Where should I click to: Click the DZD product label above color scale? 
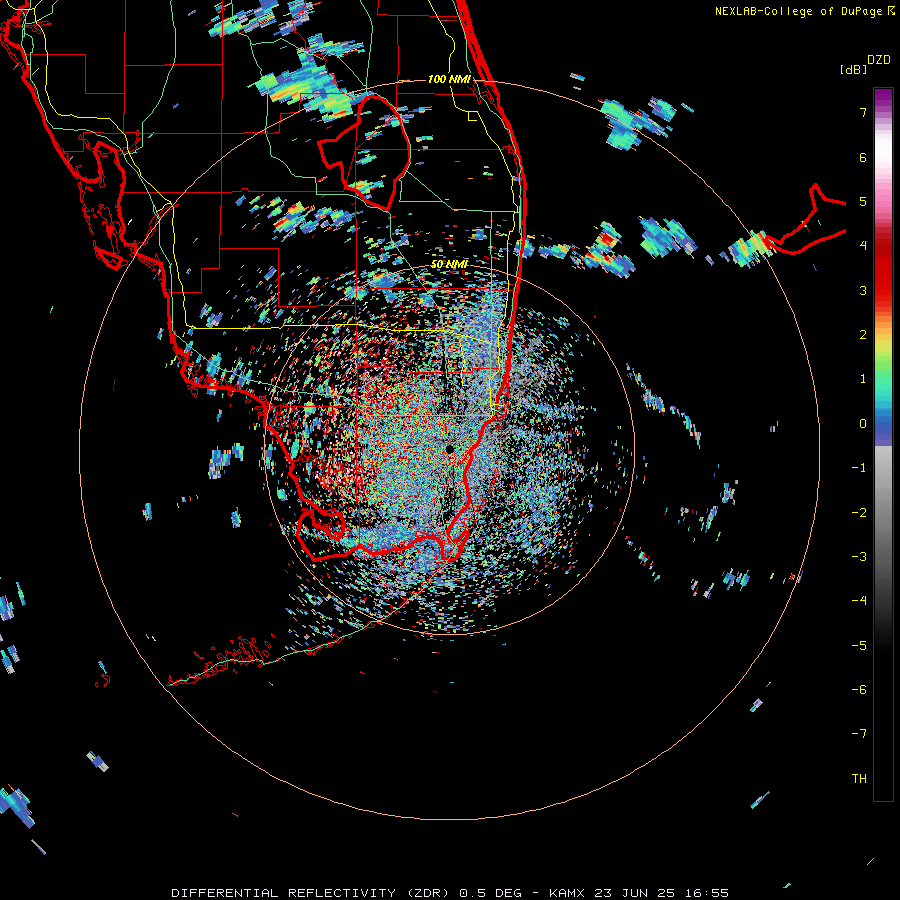[x=879, y=60]
